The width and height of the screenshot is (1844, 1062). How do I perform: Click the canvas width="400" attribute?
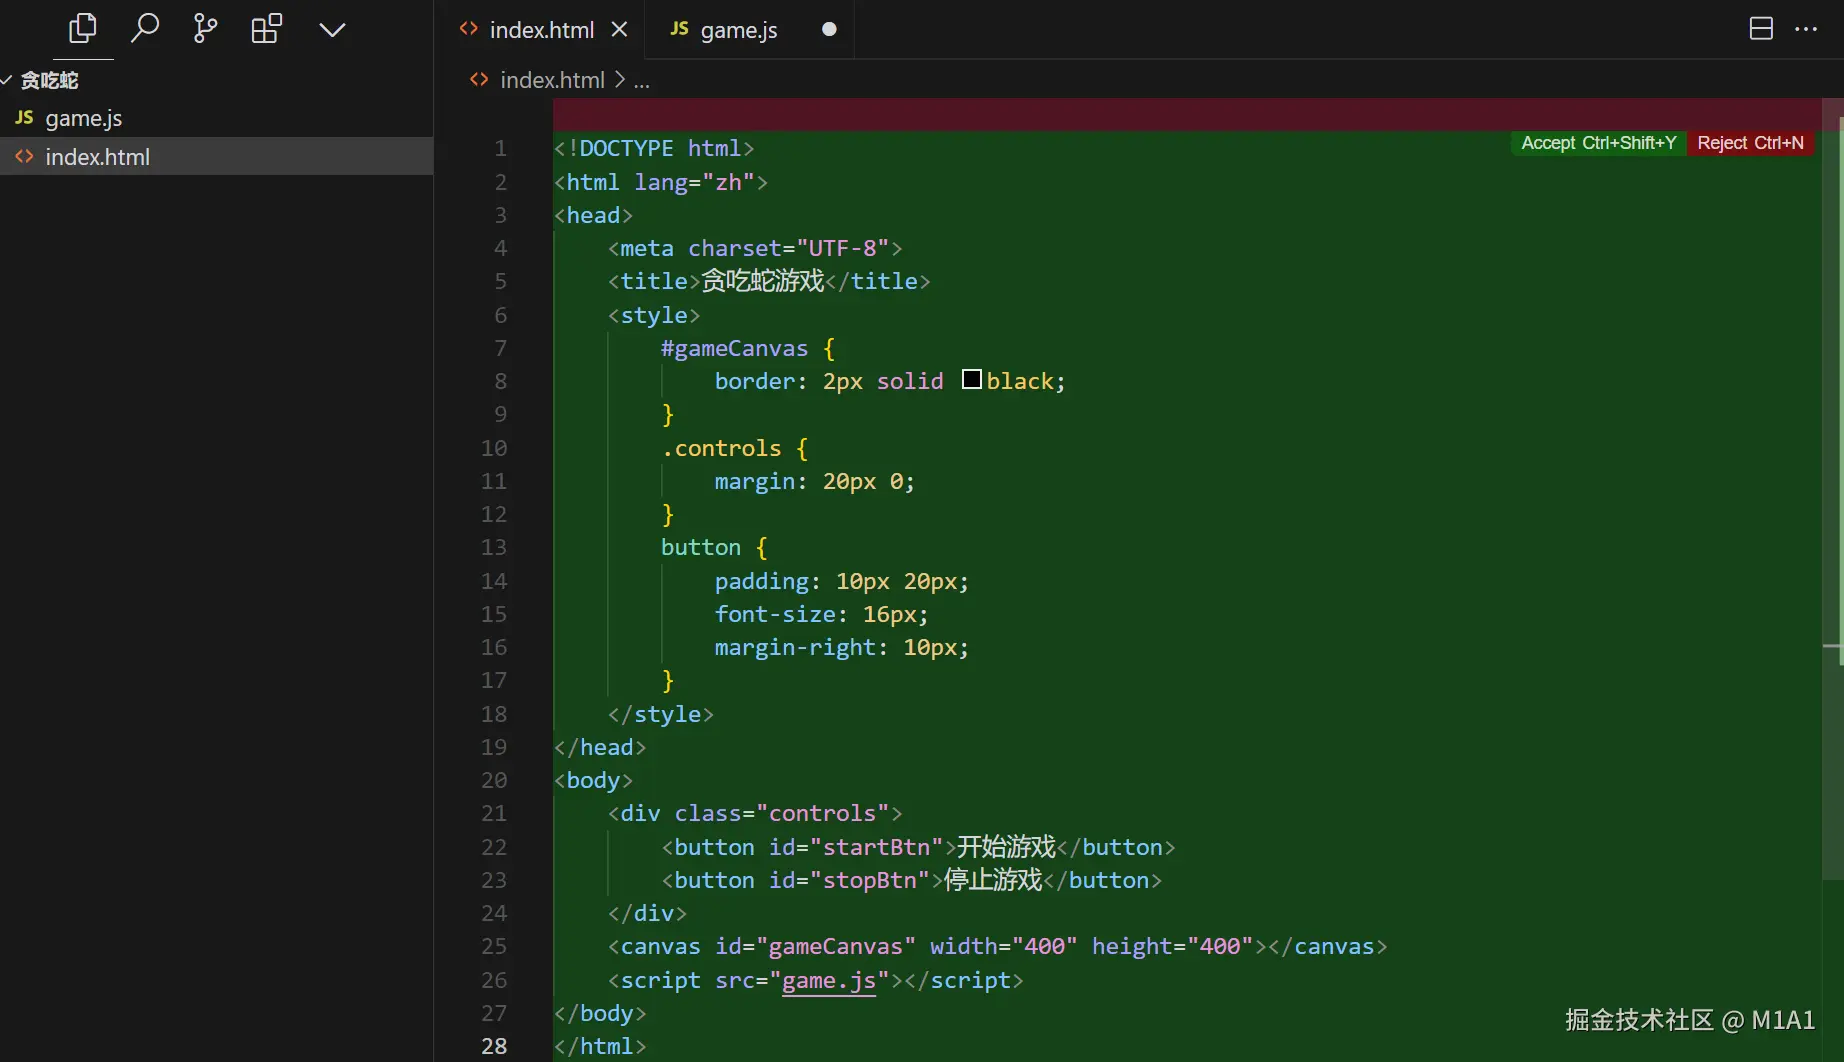[x=1003, y=946]
